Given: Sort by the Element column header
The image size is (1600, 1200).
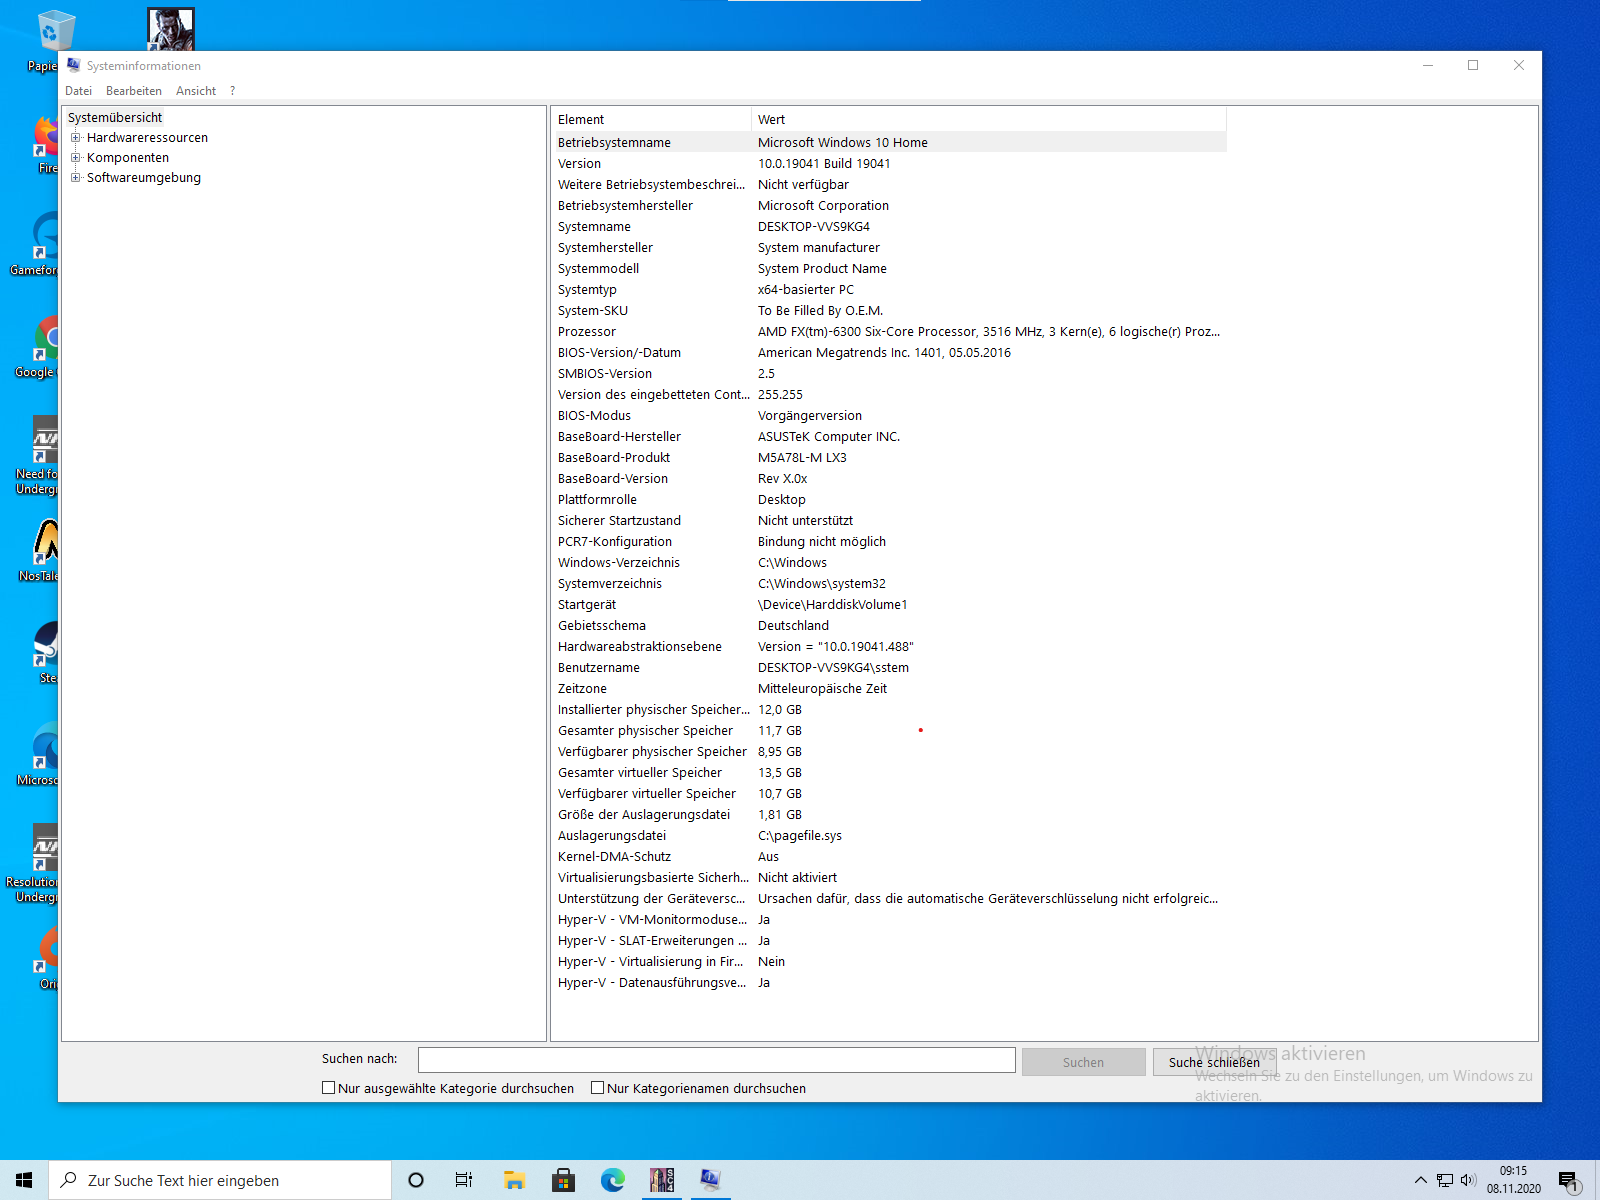Looking at the screenshot, I should [651, 119].
